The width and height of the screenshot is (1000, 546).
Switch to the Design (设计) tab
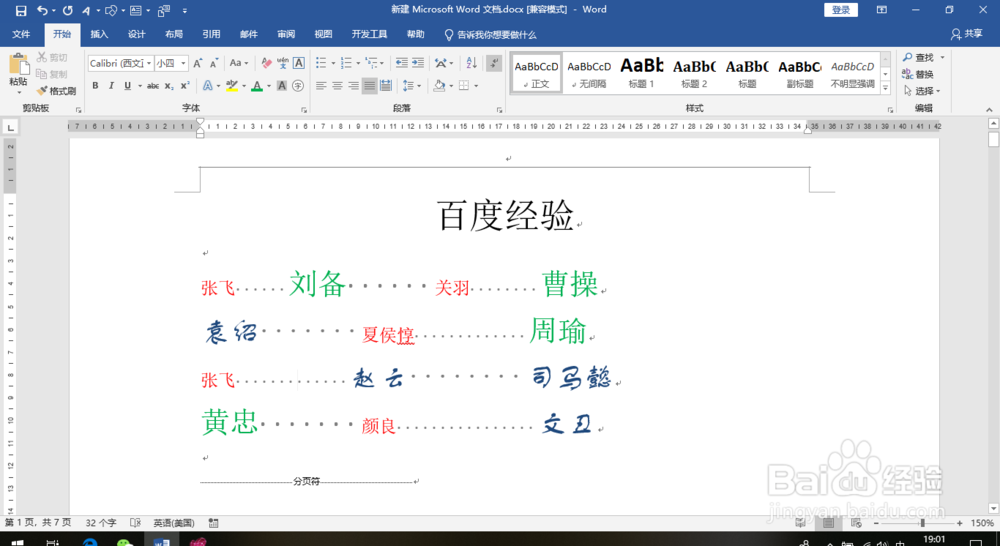pyautogui.click(x=136, y=34)
